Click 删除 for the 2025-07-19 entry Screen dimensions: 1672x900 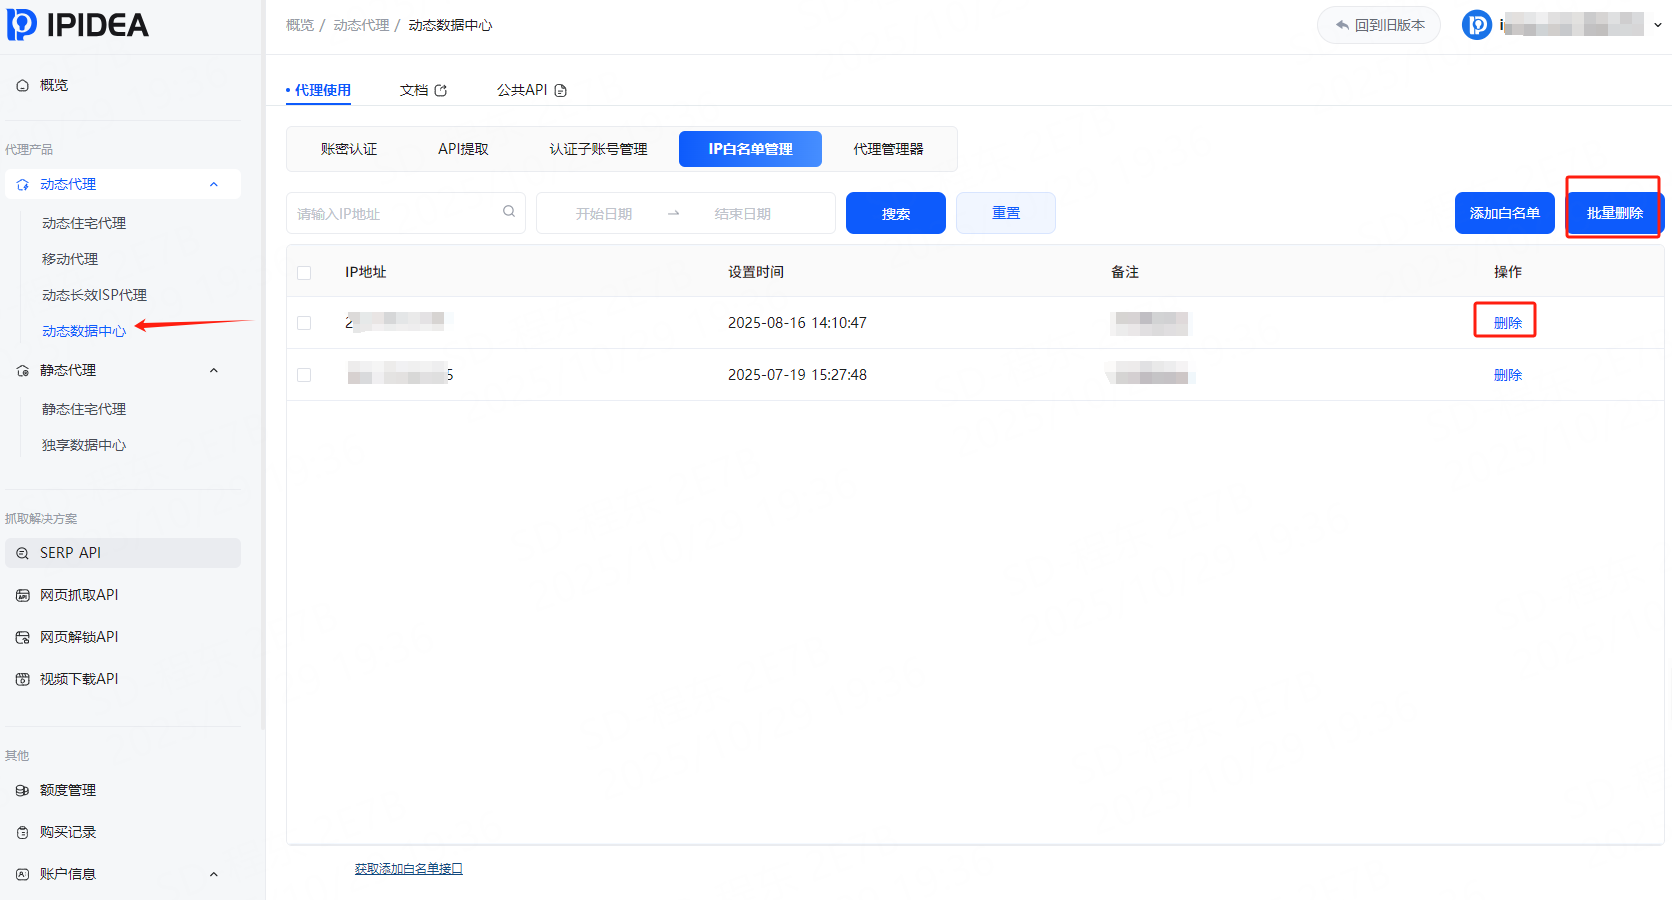pos(1507,375)
